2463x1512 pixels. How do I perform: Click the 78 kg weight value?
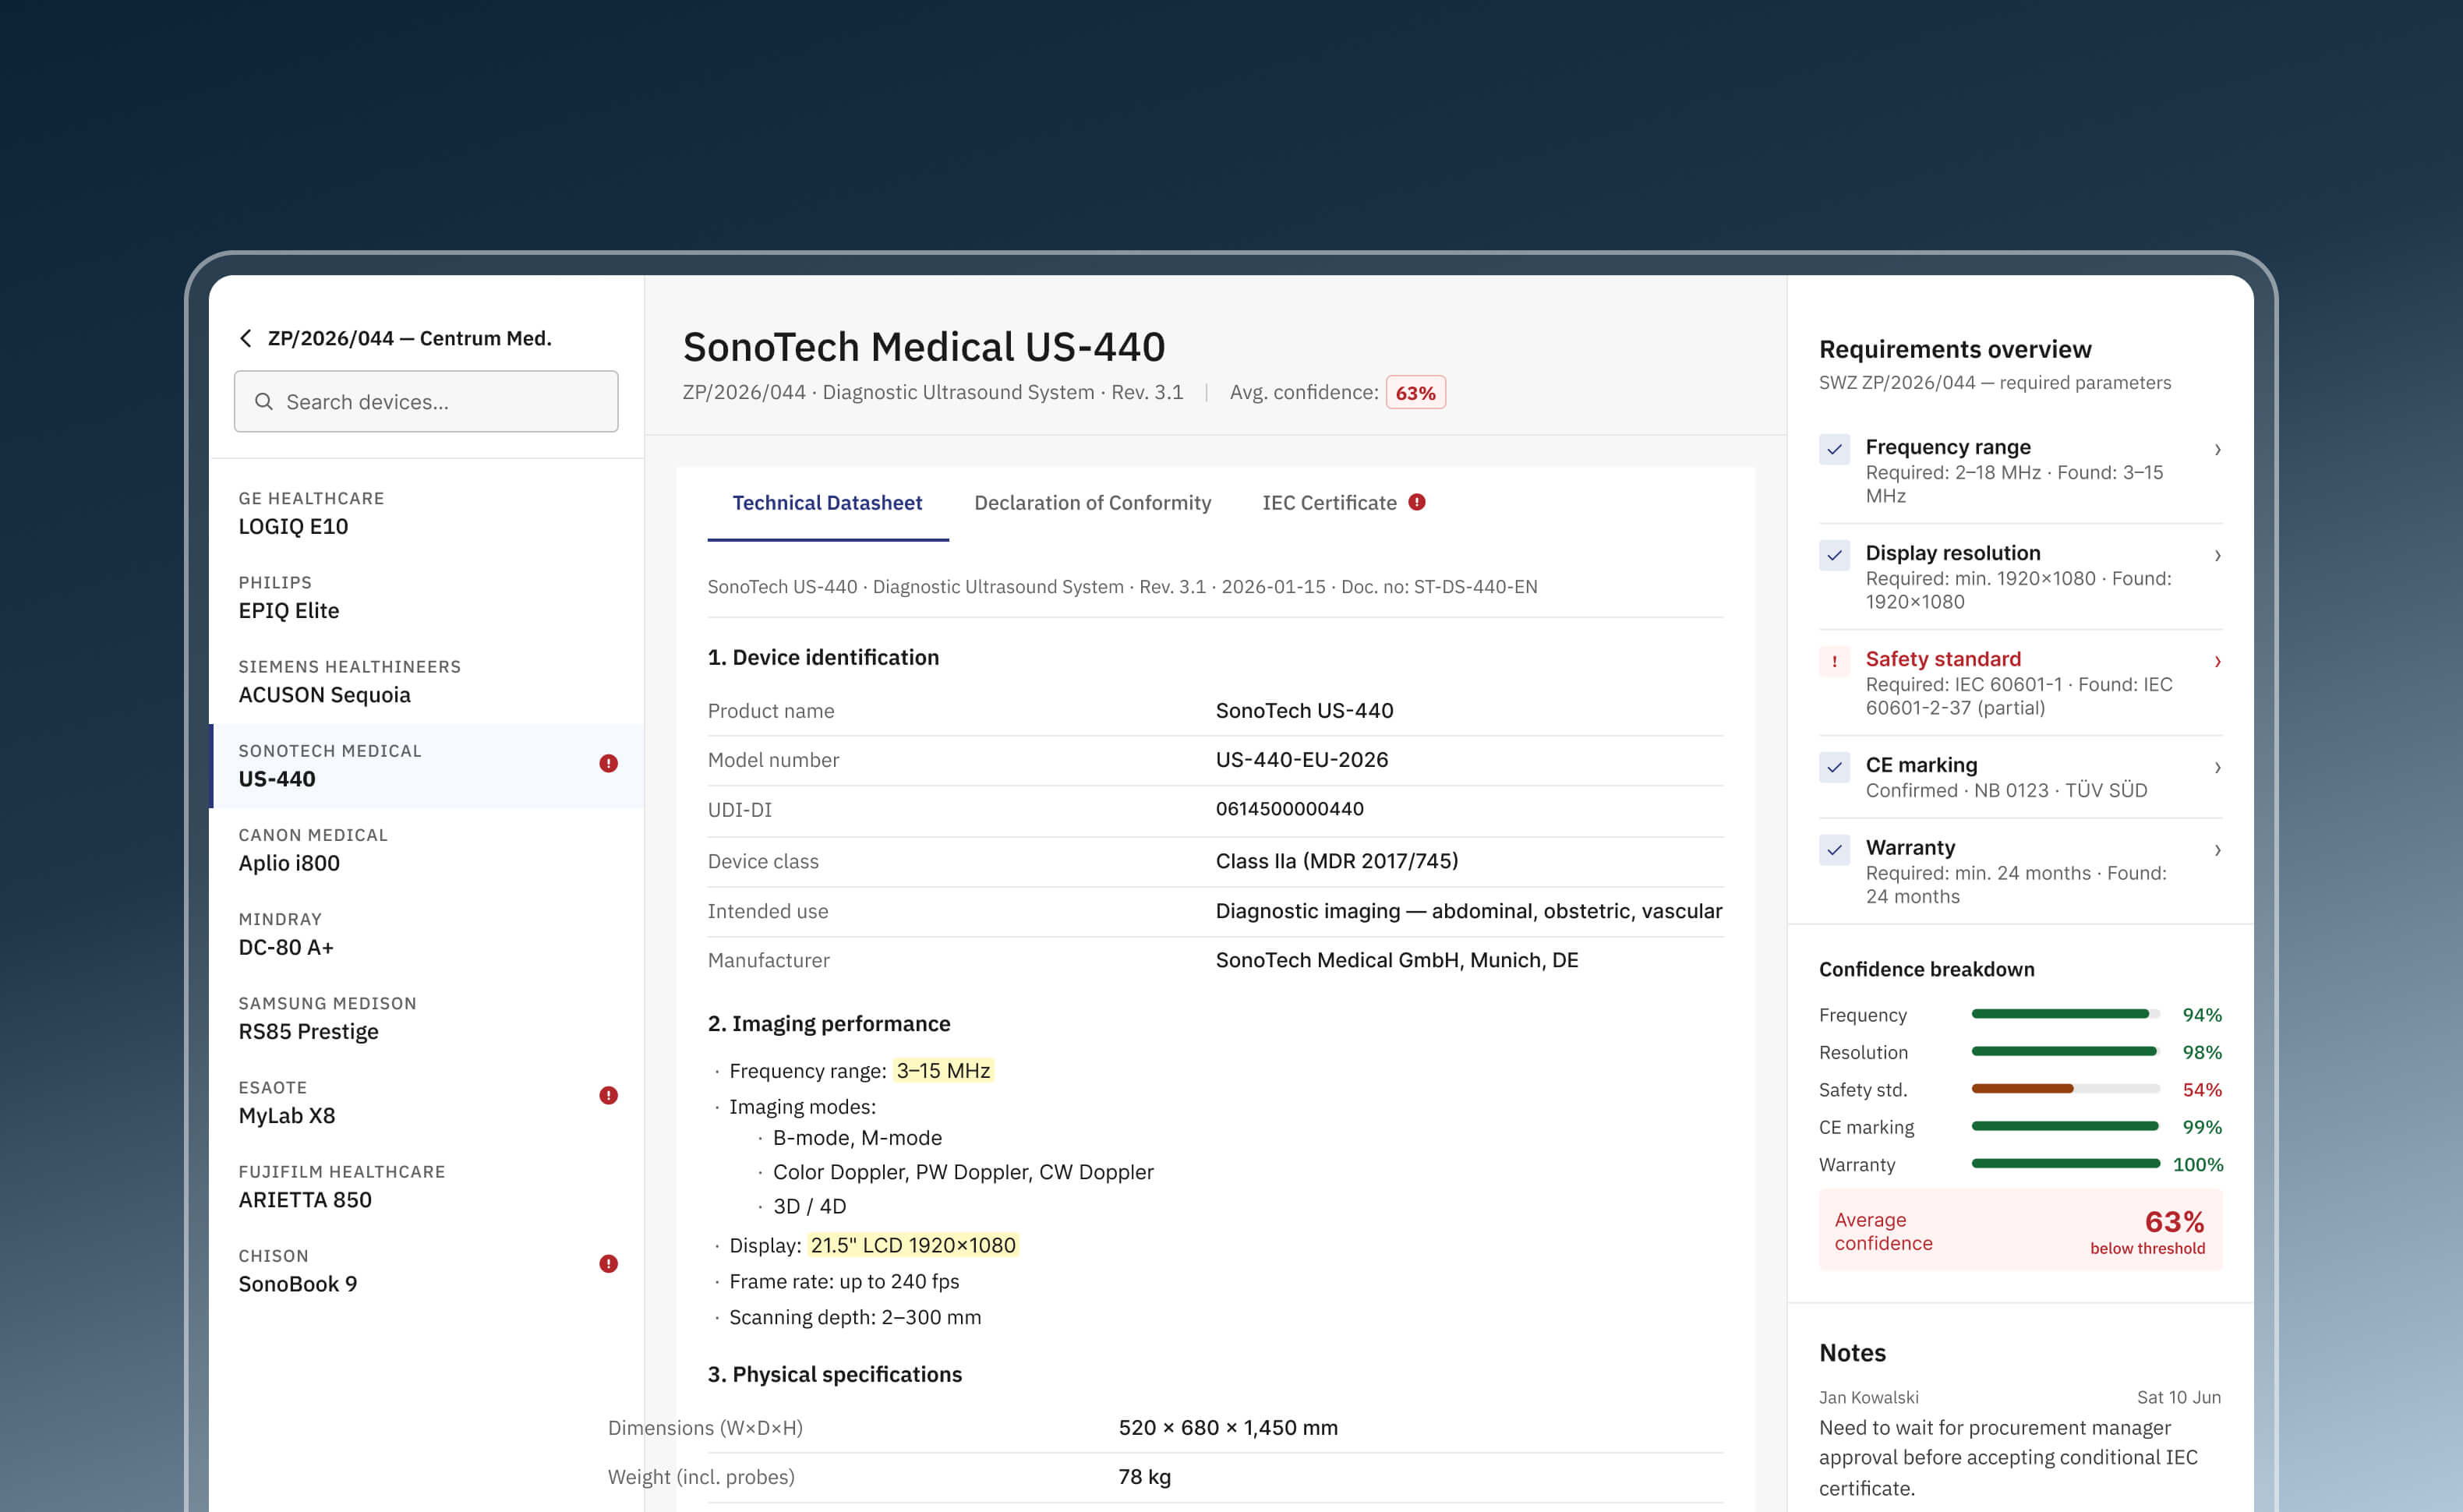[1144, 1477]
